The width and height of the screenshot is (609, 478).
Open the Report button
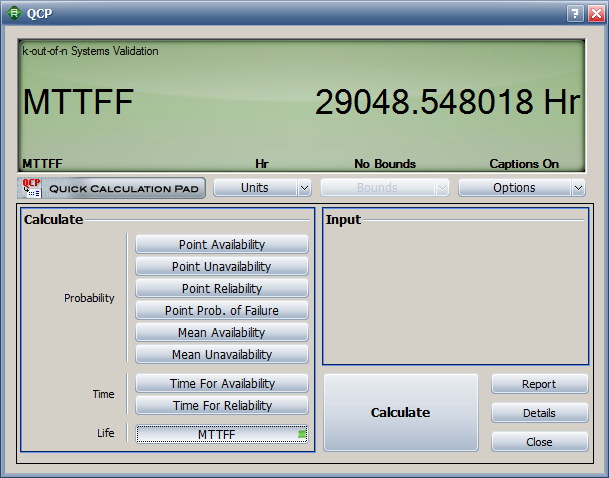(539, 384)
